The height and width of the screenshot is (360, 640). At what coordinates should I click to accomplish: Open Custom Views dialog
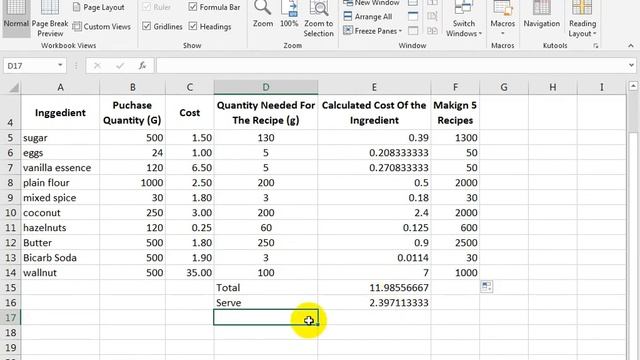coord(102,27)
